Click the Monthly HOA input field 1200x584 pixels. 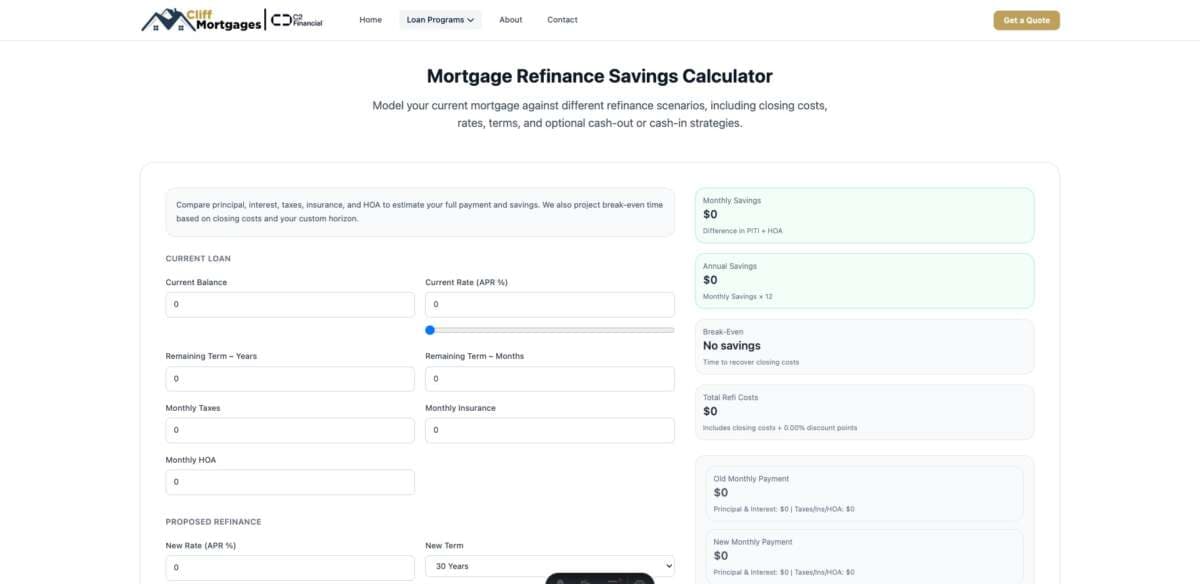click(289, 481)
